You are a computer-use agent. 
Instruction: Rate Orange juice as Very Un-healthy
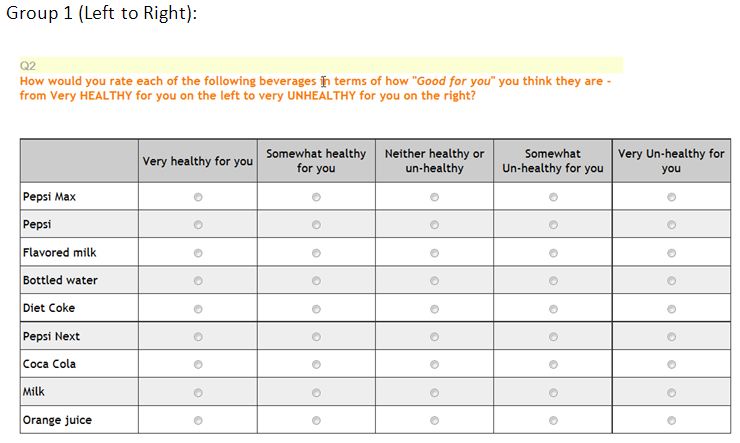tap(671, 420)
